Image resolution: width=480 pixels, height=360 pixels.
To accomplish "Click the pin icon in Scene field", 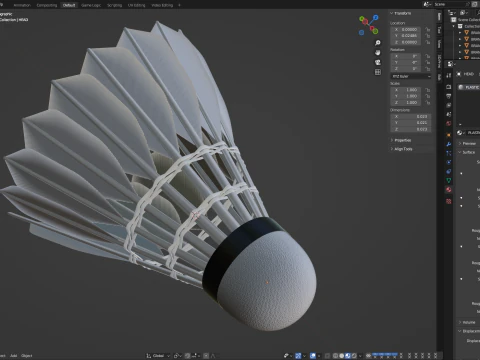I will pos(467,4).
